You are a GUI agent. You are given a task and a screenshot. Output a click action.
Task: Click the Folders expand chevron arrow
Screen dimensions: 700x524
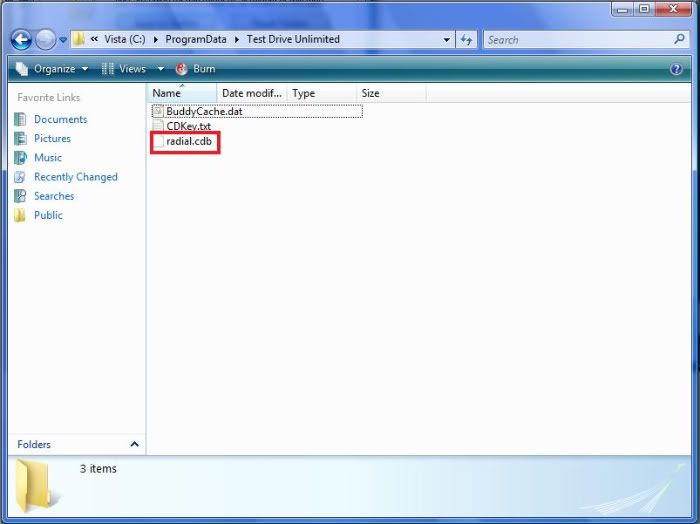pos(134,444)
